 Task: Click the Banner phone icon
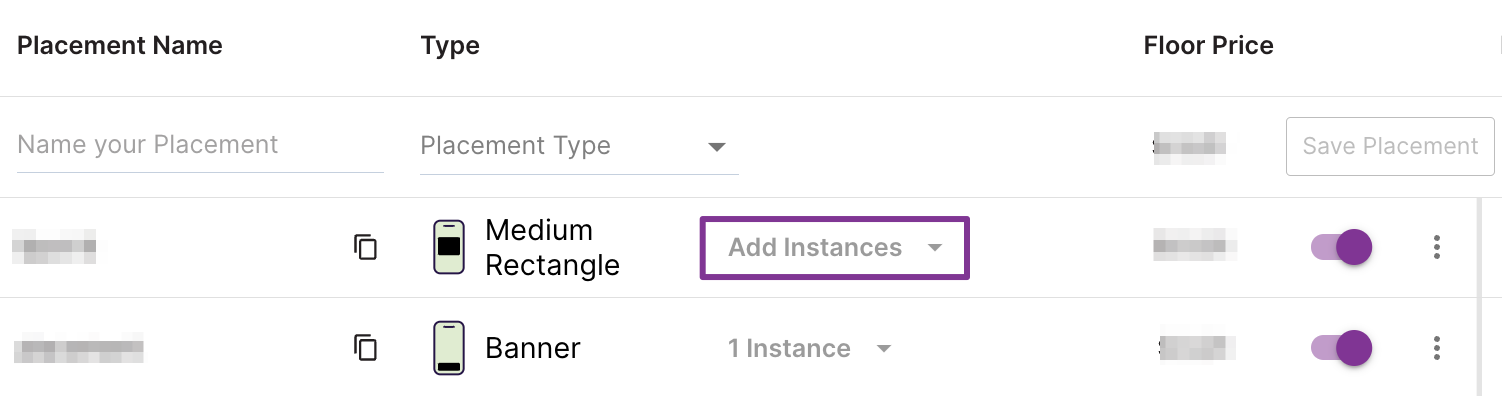(449, 348)
